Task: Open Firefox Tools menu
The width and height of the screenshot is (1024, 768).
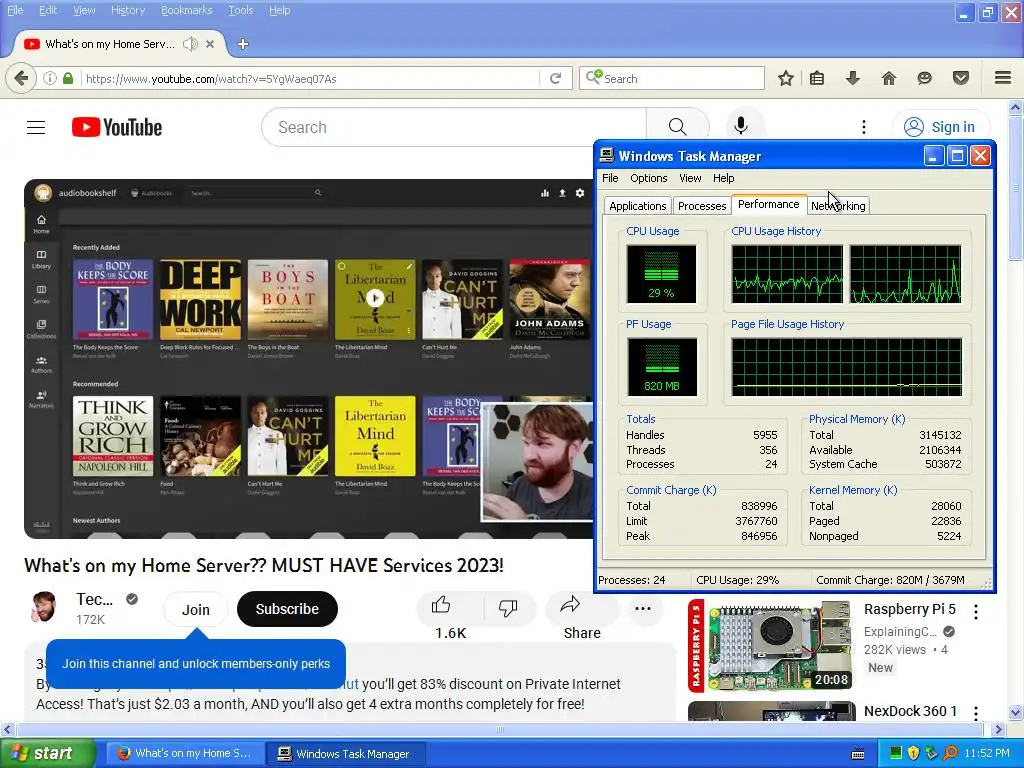Action: tap(240, 10)
